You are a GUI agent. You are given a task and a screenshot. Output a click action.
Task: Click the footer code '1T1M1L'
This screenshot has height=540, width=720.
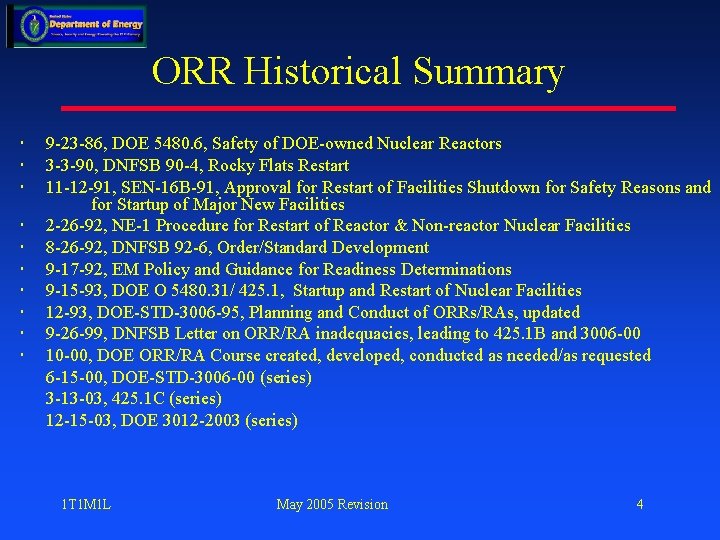86,505
